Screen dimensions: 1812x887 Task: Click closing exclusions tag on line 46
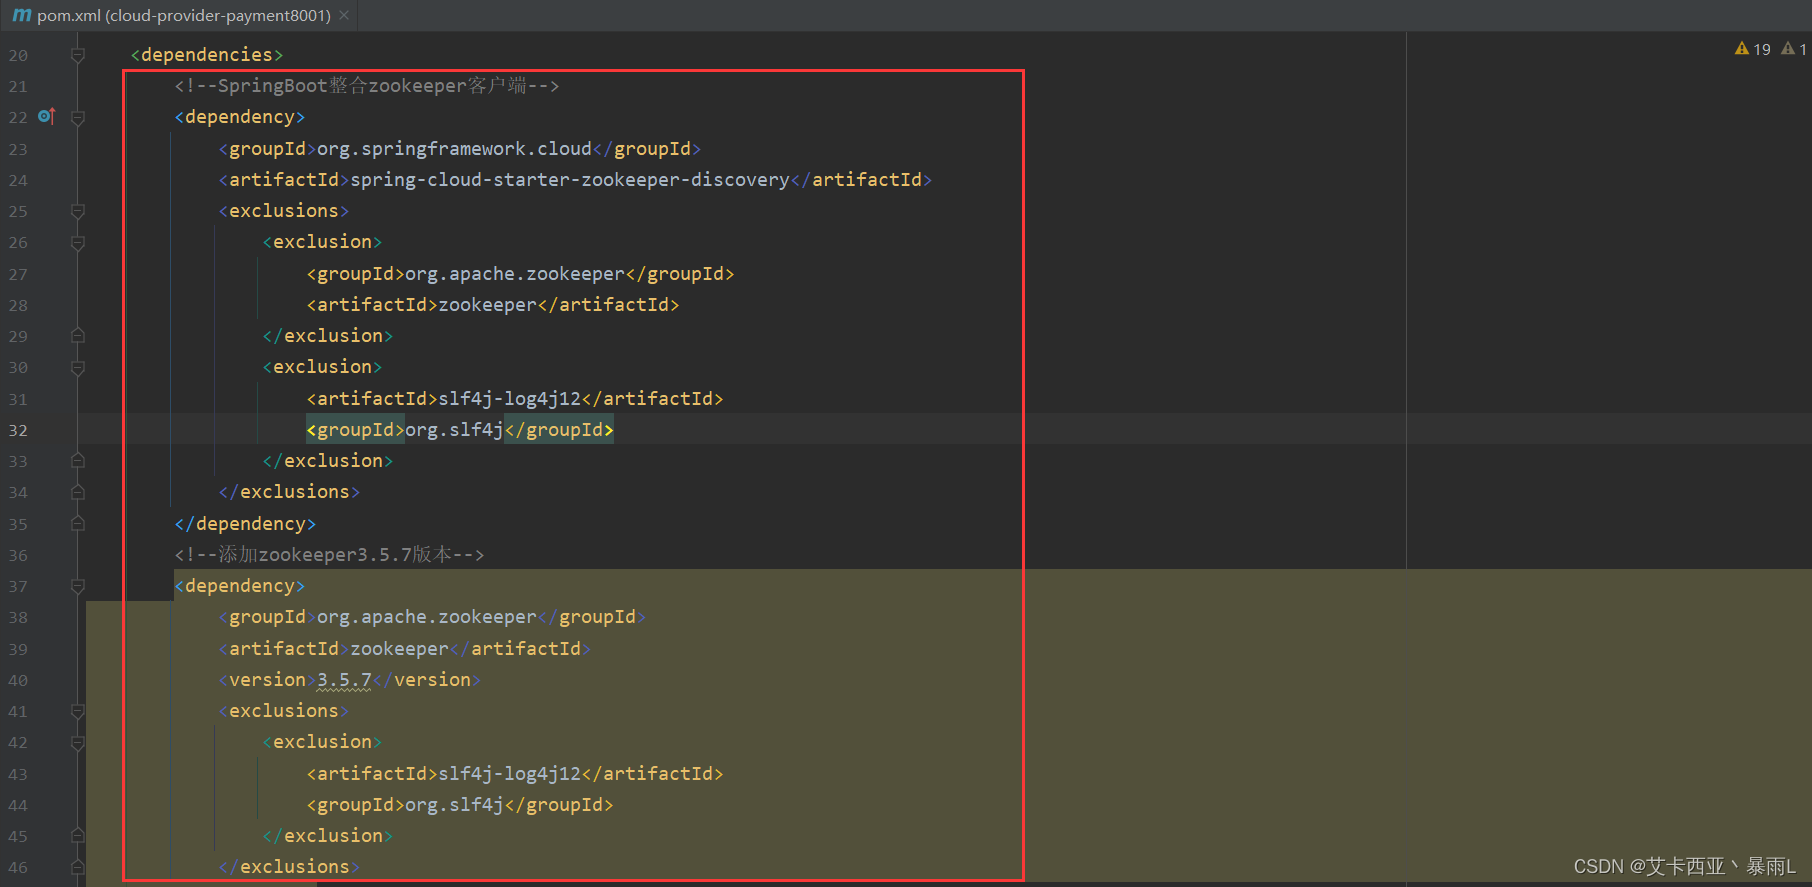tap(289, 867)
